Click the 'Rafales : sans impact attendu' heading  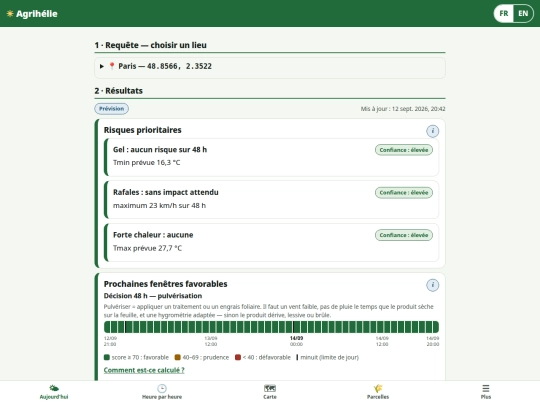tap(166, 192)
